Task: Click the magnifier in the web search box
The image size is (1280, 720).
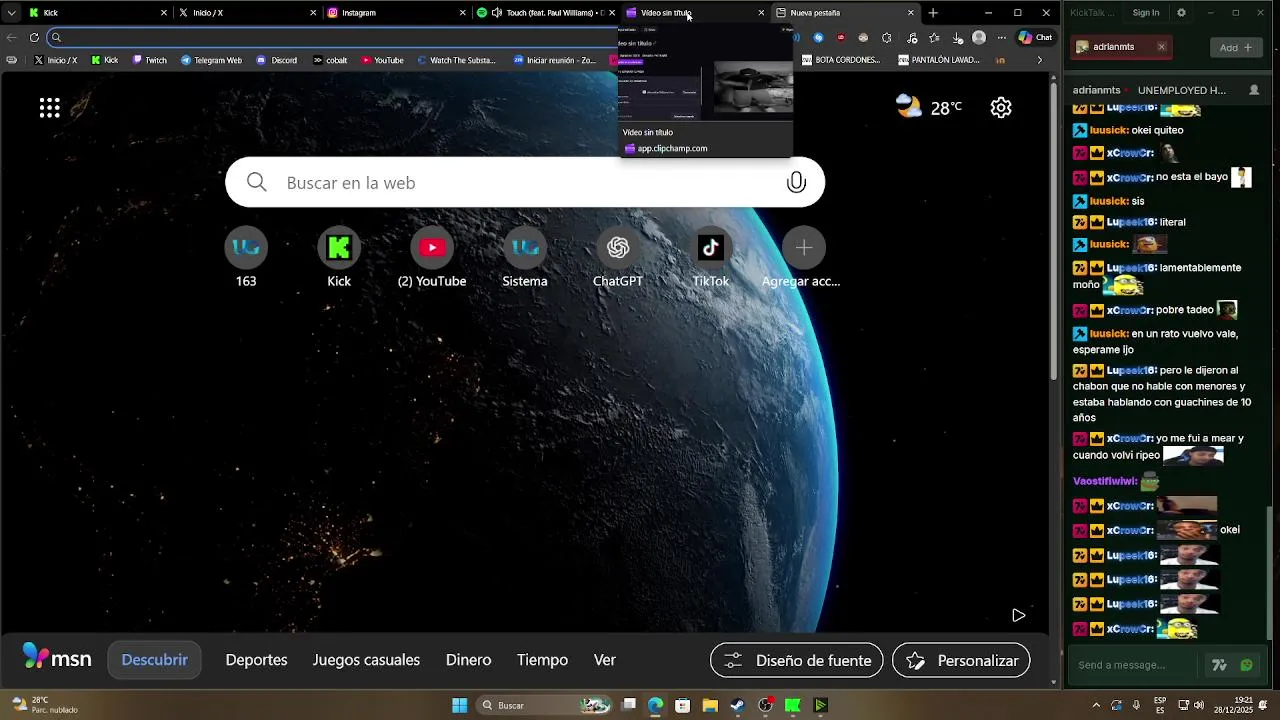Action: click(x=257, y=182)
